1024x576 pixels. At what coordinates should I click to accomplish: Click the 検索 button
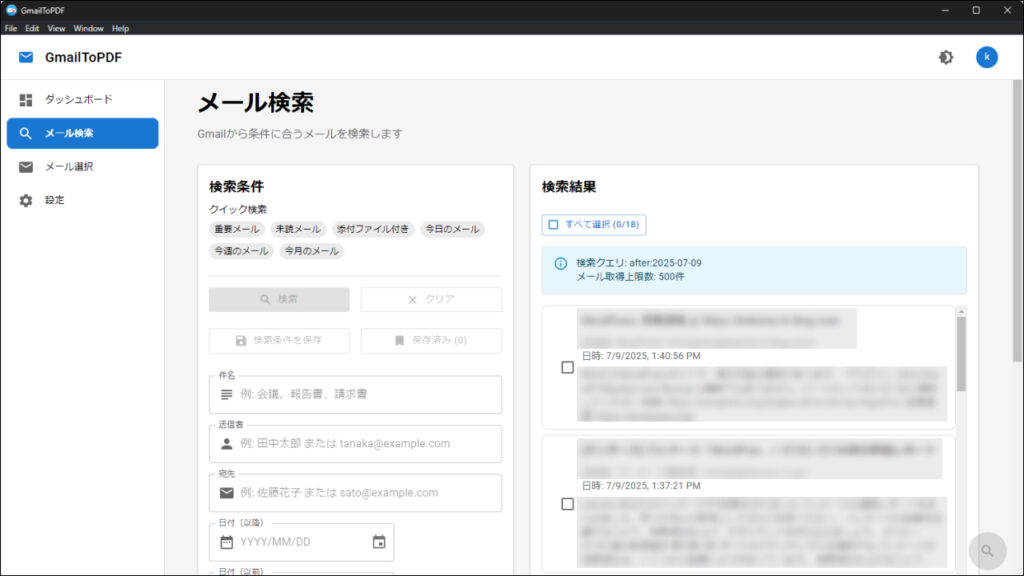point(280,299)
